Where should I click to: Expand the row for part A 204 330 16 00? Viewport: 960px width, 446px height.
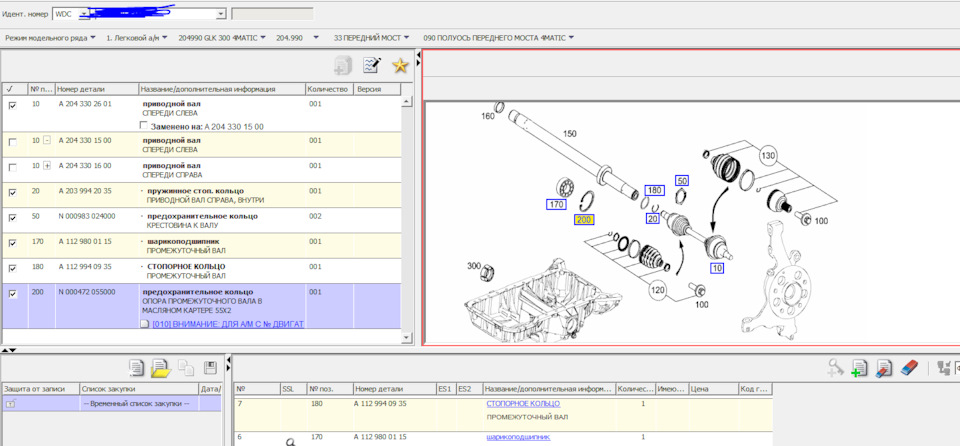pos(46,166)
